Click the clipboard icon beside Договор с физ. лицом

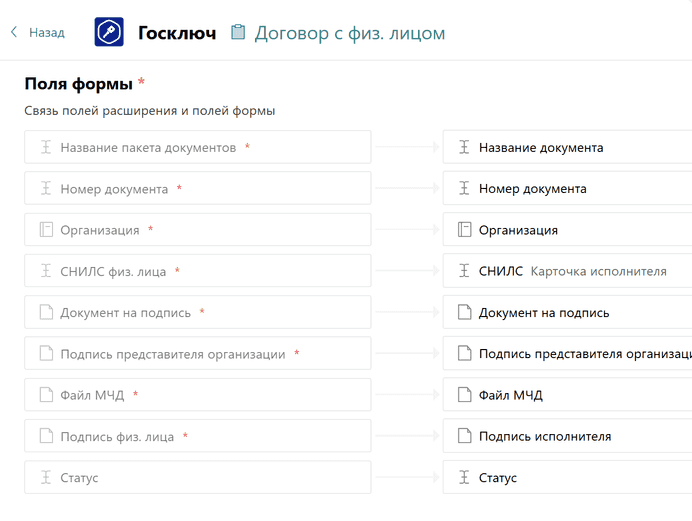coord(238,33)
